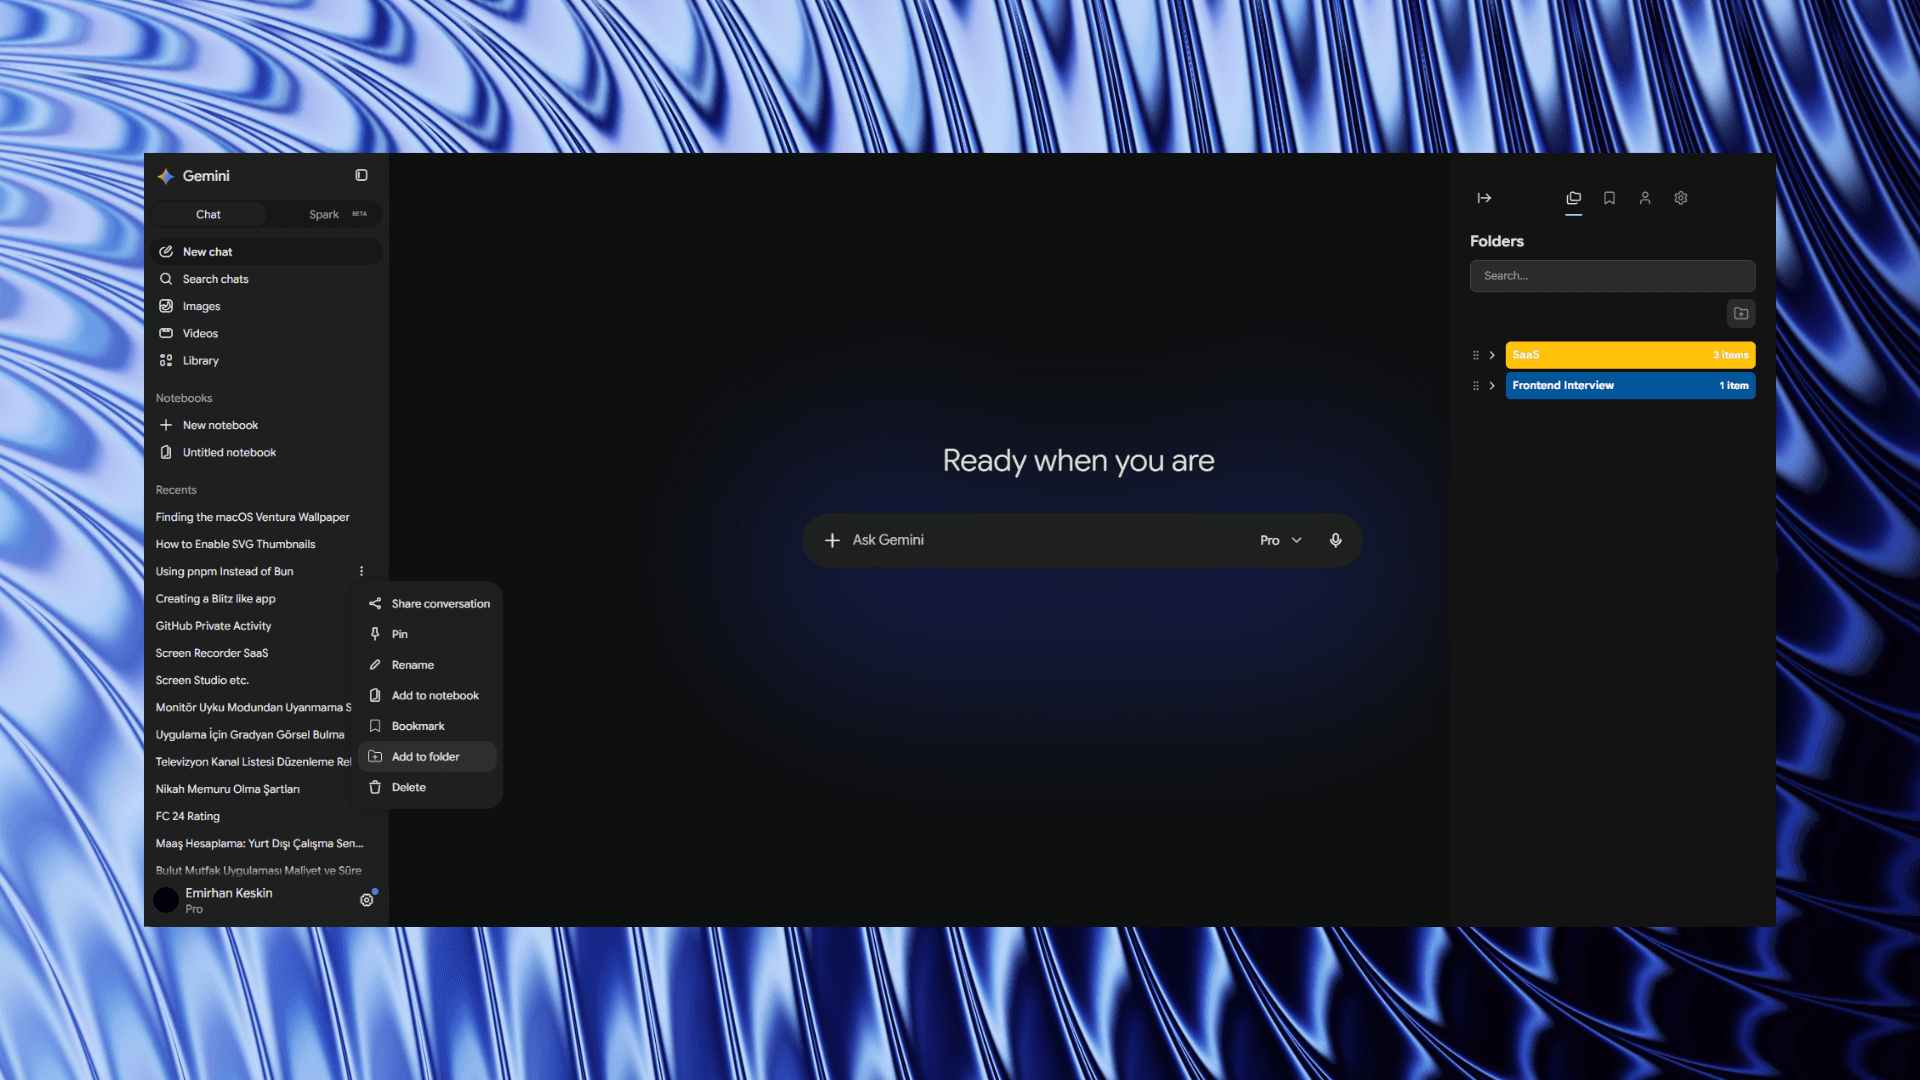Select the blue Frontend Interview folder
Viewport: 1920px width, 1080px height.
tap(1630, 386)
